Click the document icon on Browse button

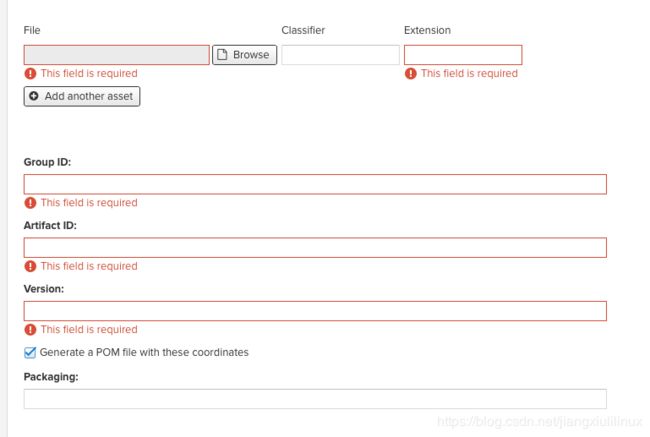(x=222, y=55)
